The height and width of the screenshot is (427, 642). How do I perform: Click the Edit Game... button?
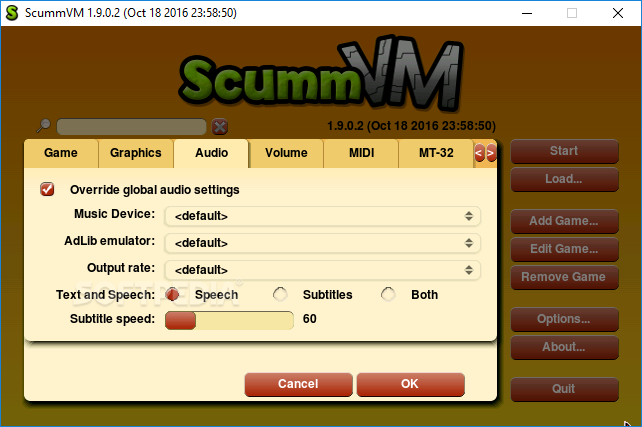564,249
